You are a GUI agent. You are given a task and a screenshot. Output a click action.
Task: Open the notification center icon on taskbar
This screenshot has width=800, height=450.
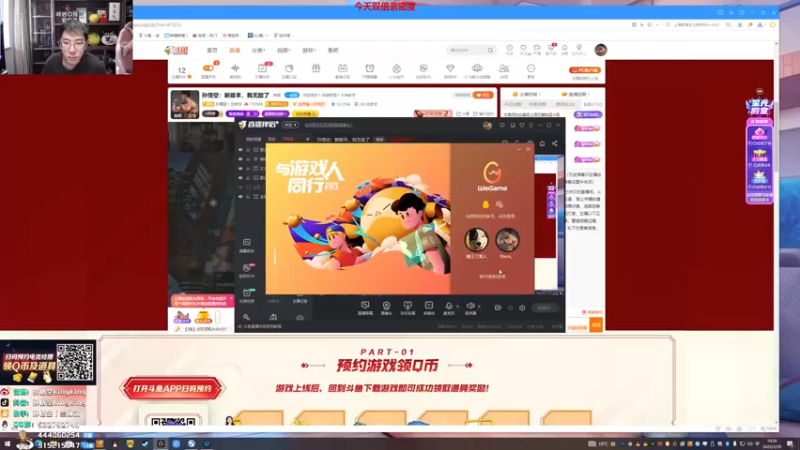click(790, 444)
